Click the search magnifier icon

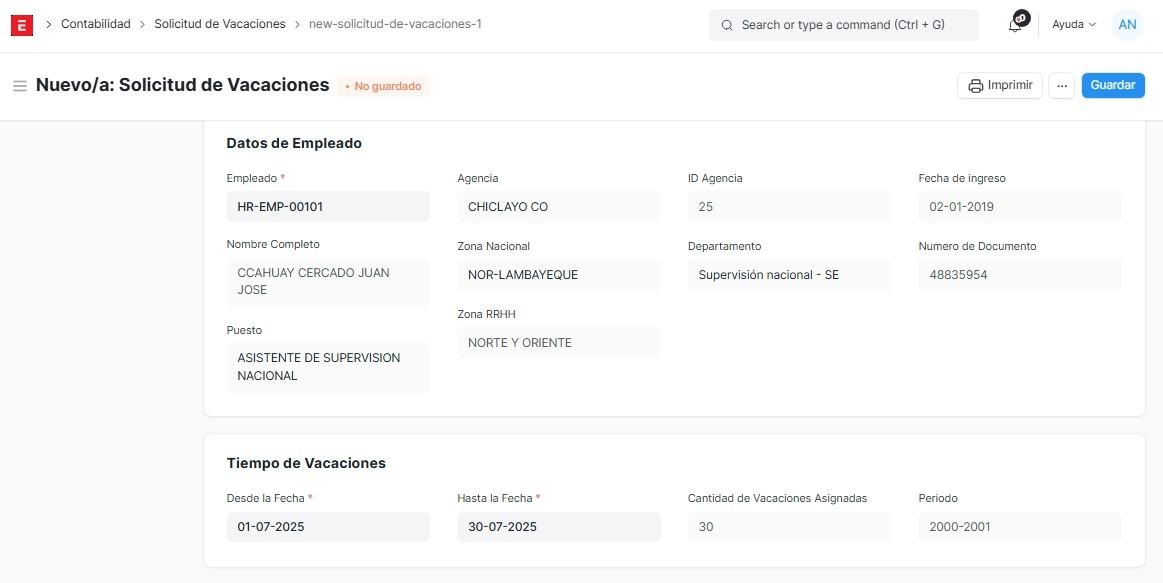tap(727, 25)
